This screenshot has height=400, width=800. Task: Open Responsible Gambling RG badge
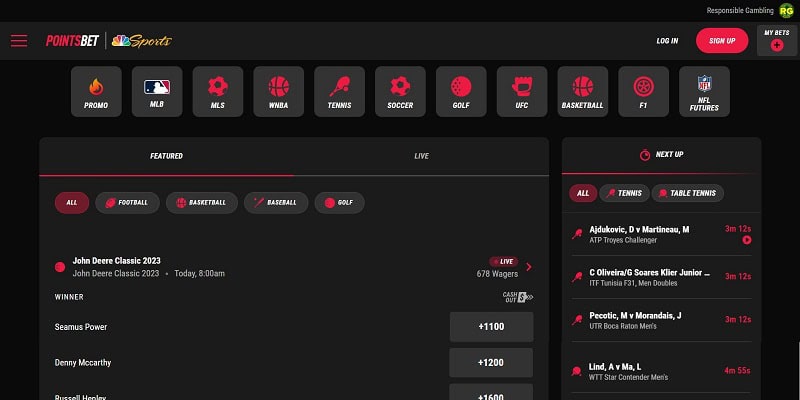[786, 11]
